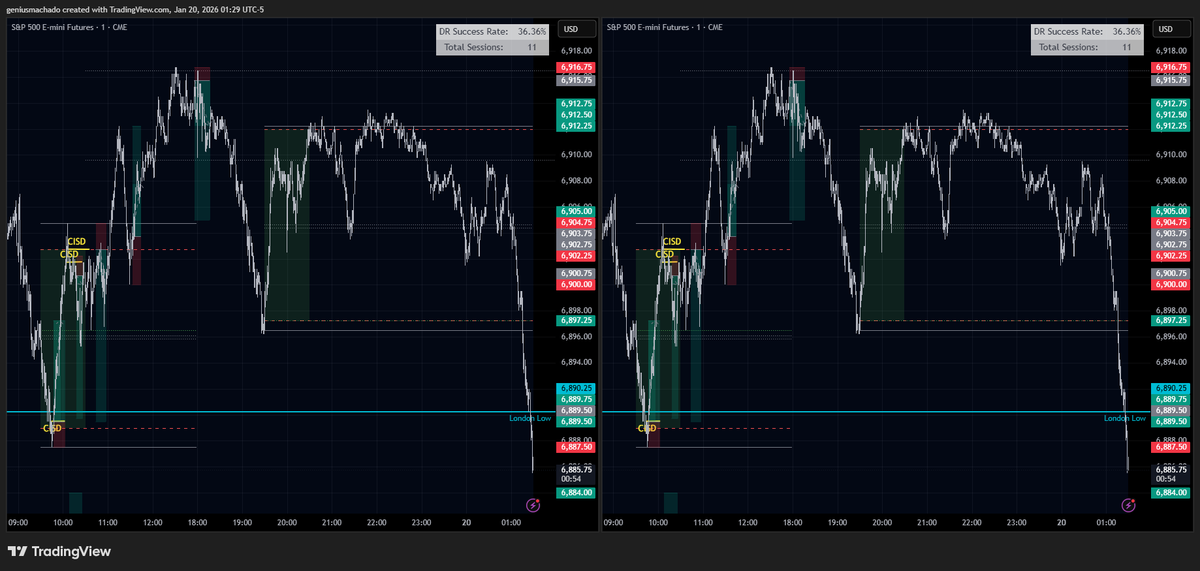Select the red 6,916.75 price label, left chart
Image resolution: width=1200 pixels, height=571 pixels.
pos(576,68)
